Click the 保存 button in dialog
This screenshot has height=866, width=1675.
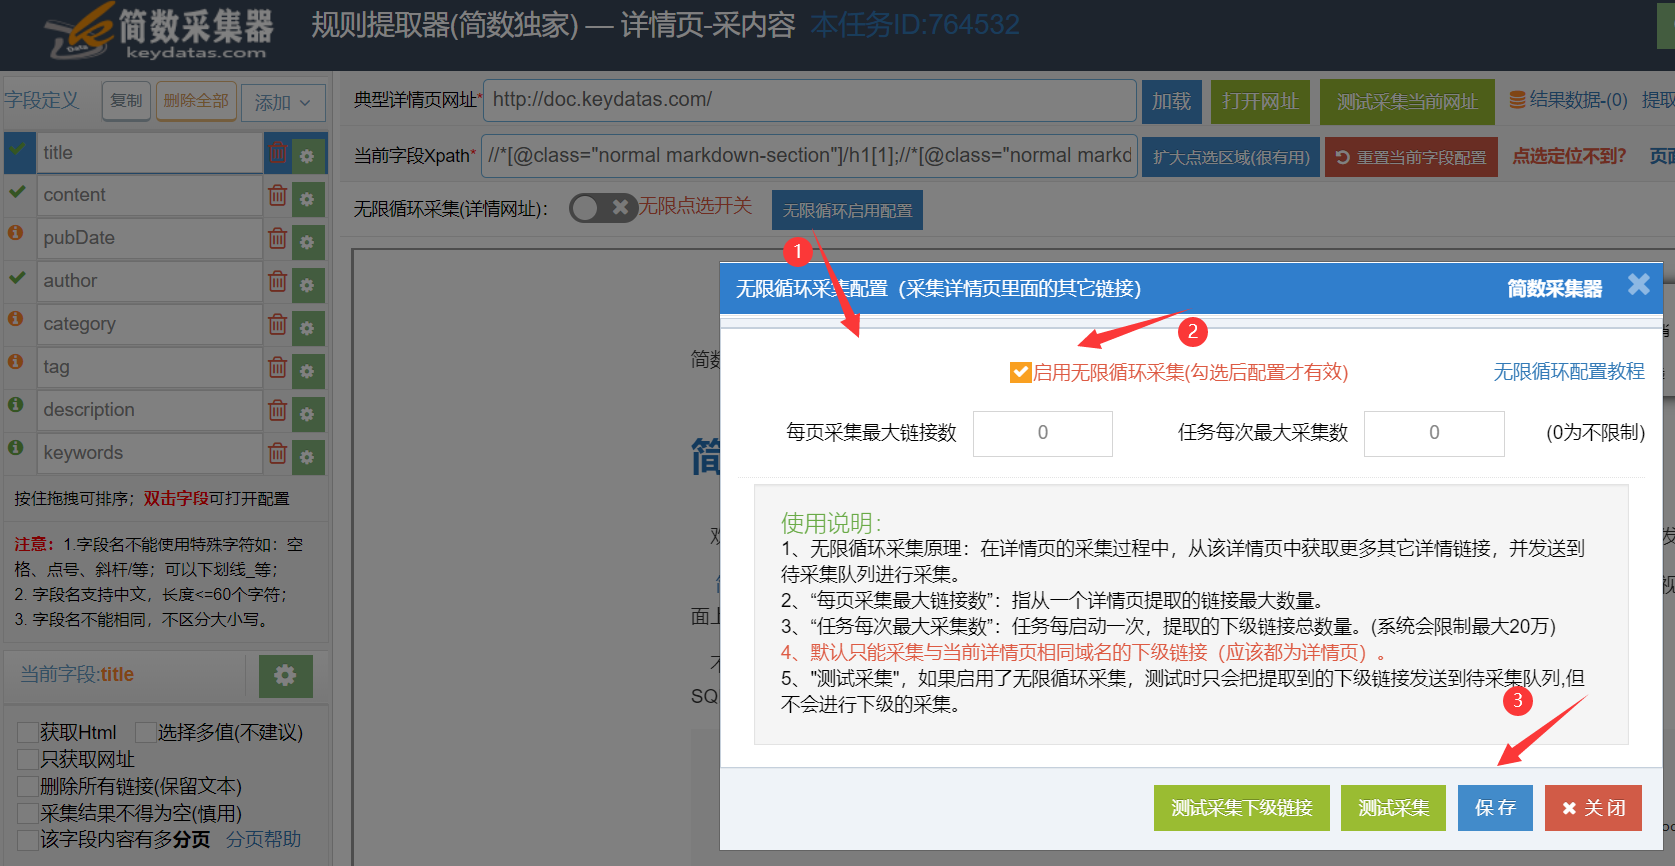point(1494,808)
